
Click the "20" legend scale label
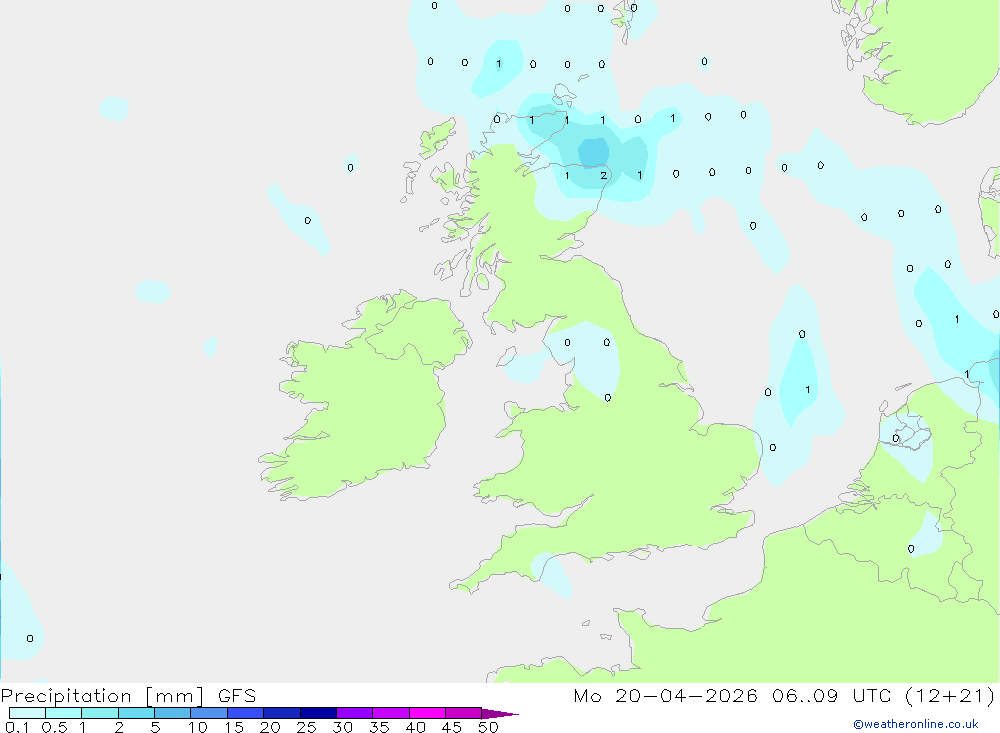coord(270,727)
